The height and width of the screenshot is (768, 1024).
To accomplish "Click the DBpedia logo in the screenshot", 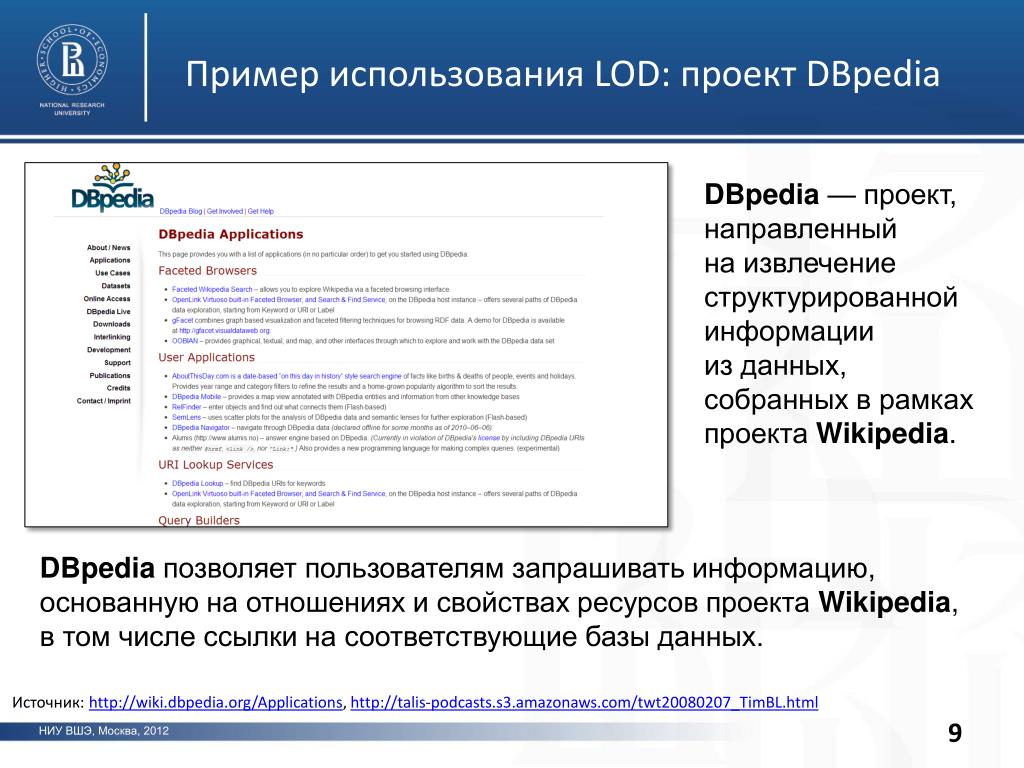I will 112,188.
